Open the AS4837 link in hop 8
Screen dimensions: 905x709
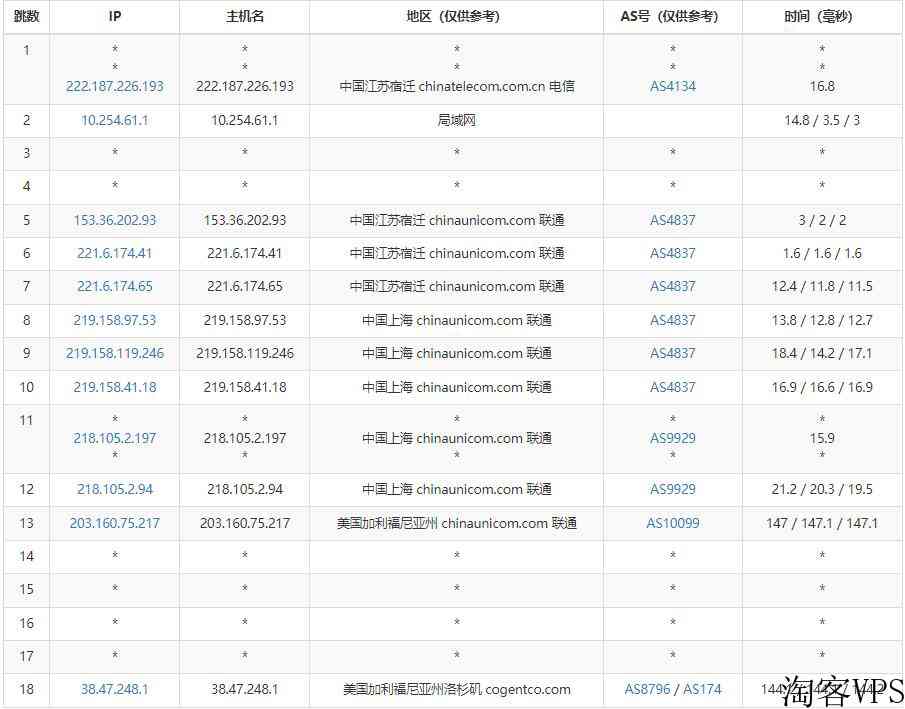pos(673,320)
